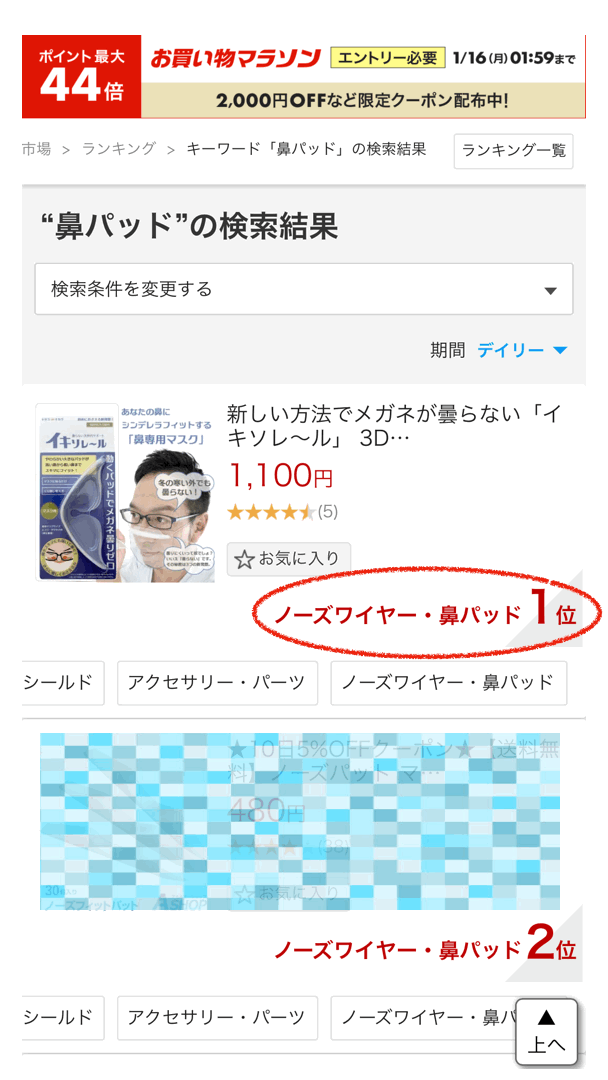Open the 新しい方法でメガネが曇らない product title

(393, 425)
